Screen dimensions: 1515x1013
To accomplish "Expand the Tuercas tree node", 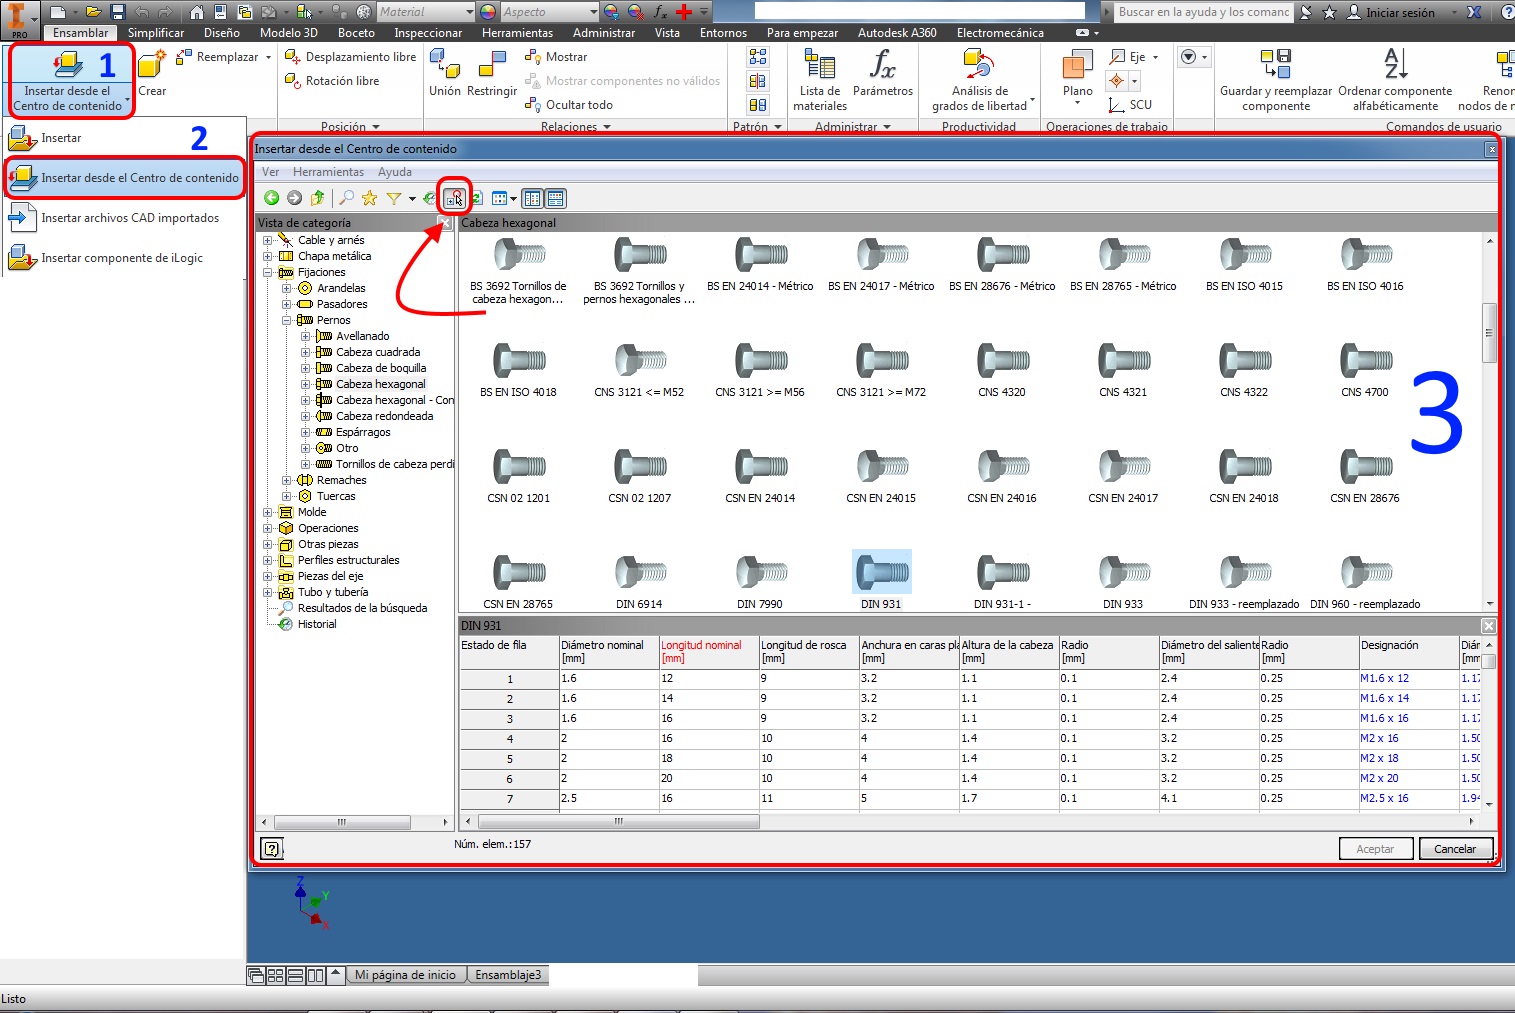I will 286,496.
